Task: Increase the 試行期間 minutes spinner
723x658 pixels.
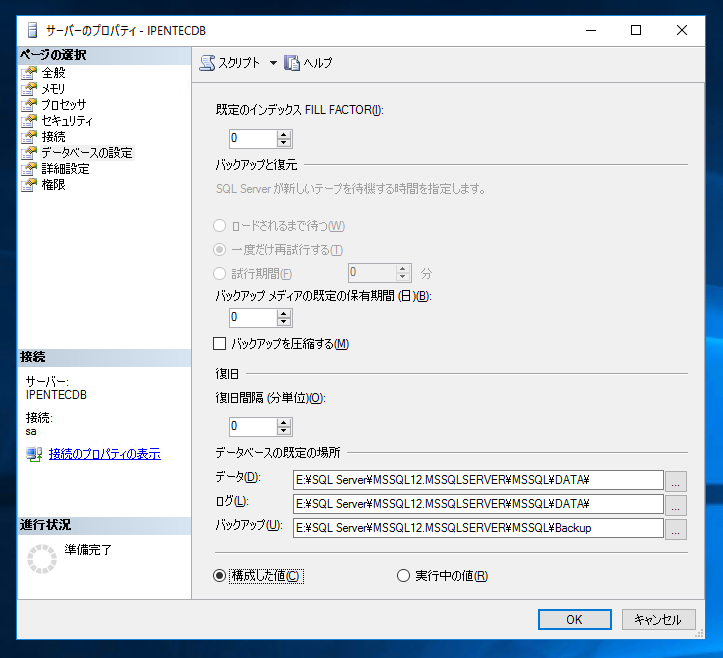Action: pos(403,268)
